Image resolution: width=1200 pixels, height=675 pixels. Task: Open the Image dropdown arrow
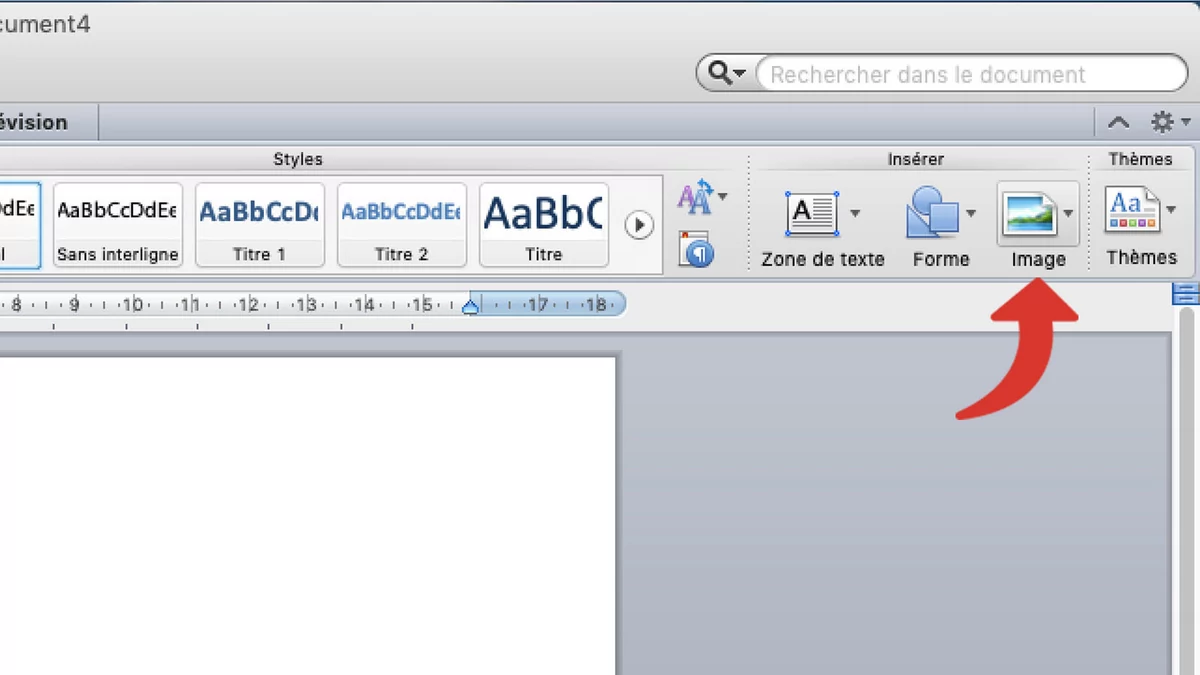click(1068, 213)
